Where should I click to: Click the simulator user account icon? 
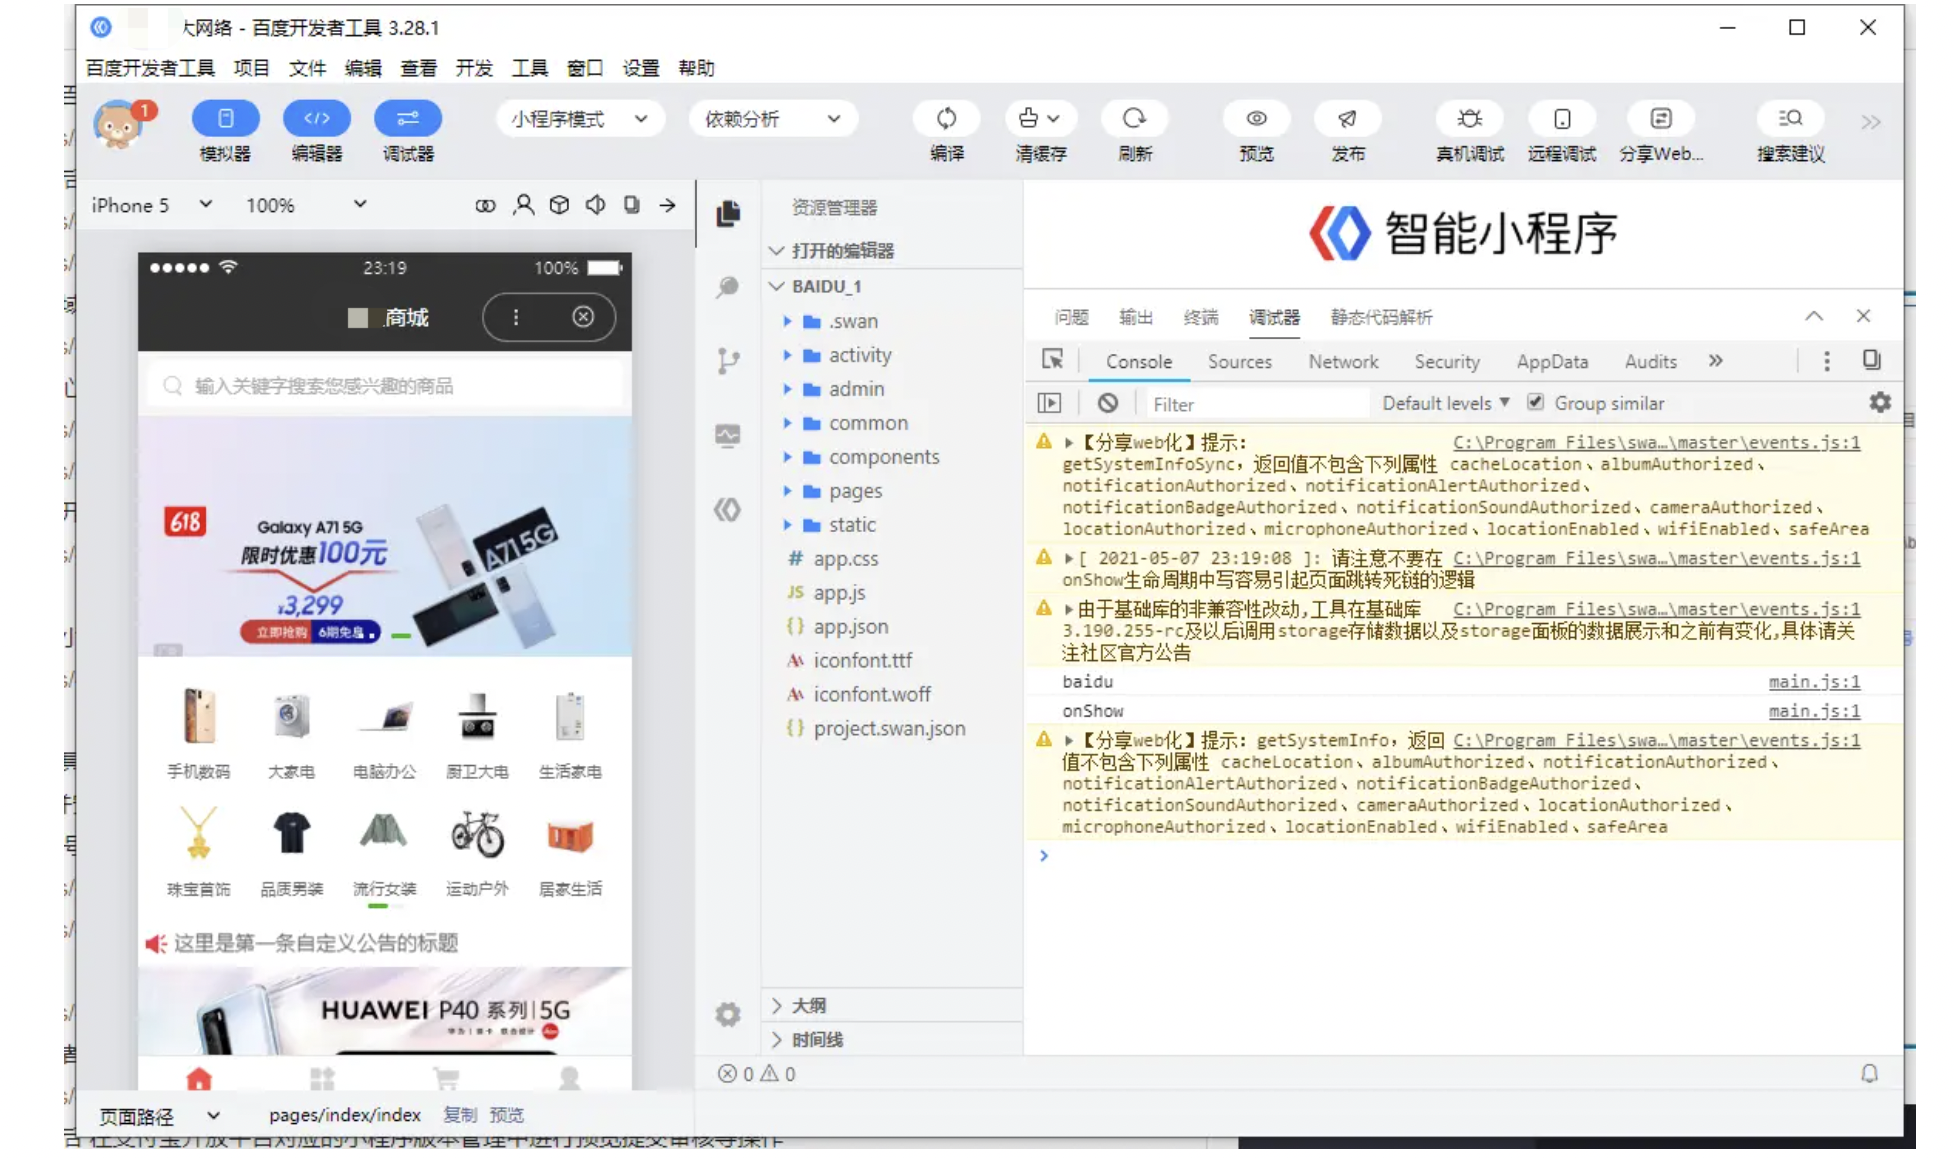coord(523,205)
